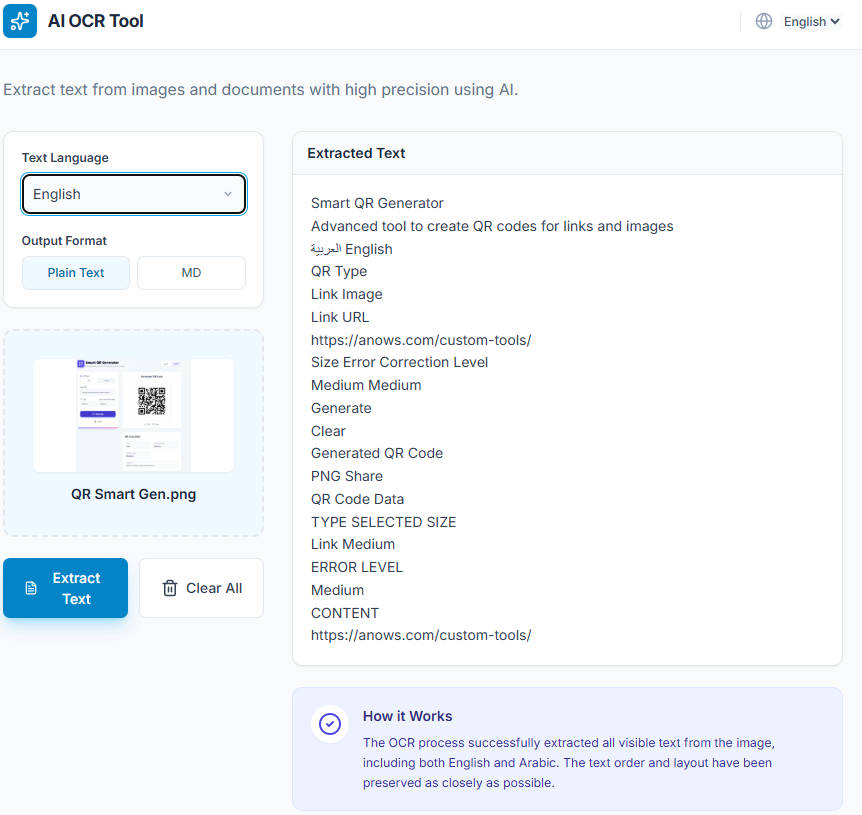Click the How it Works checkmark icon

coord(329,724)
